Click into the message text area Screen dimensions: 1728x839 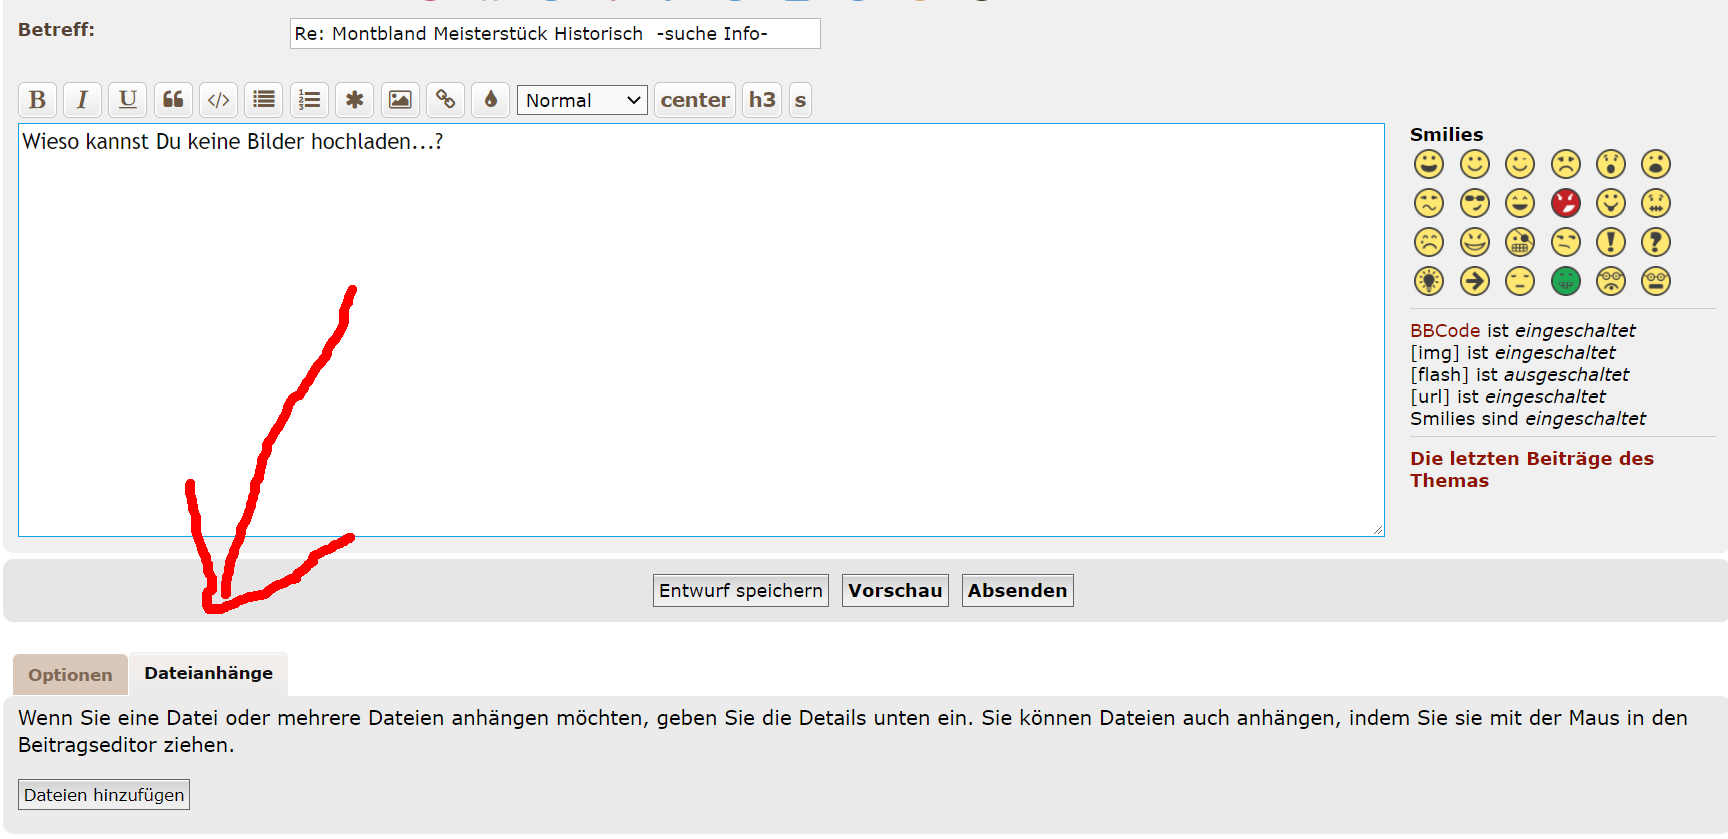tap(701, 330)
